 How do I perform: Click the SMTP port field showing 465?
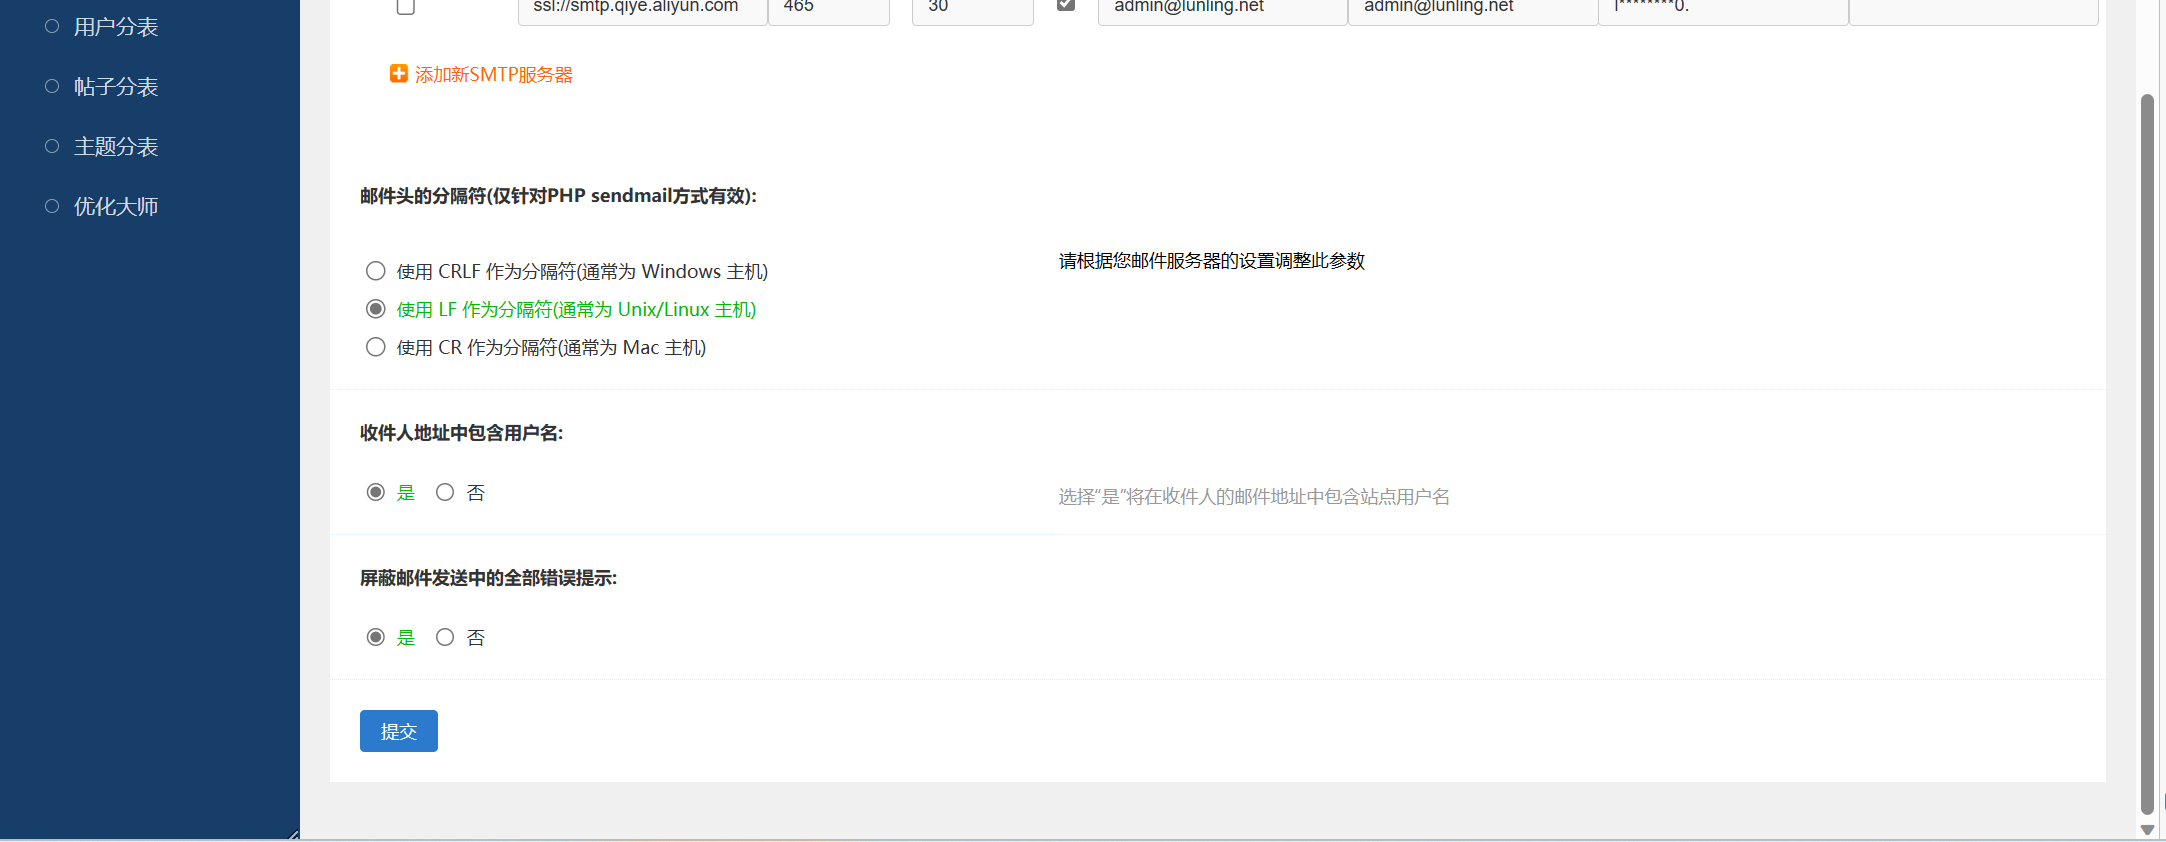828,9
